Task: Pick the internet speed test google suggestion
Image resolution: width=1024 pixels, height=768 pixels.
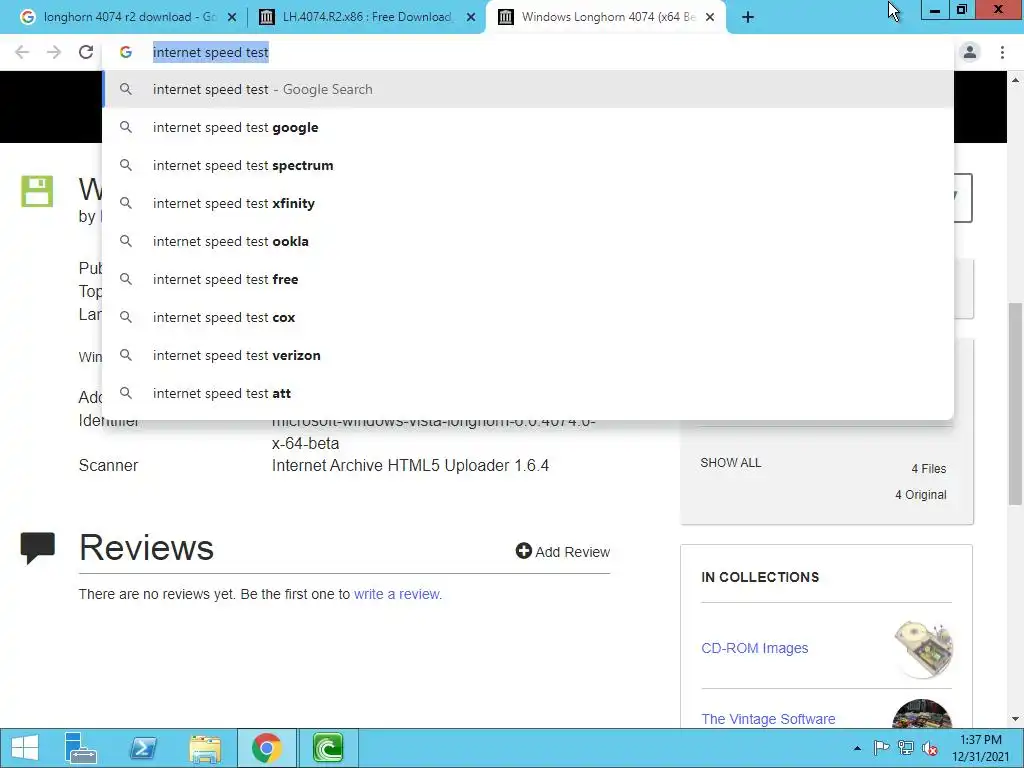Action: click(x=528, y=127)
